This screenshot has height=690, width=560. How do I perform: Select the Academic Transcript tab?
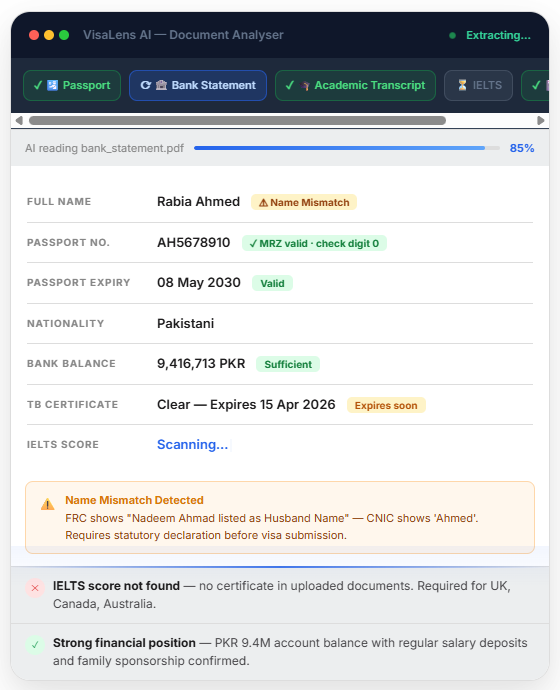(x=355, y=85)
